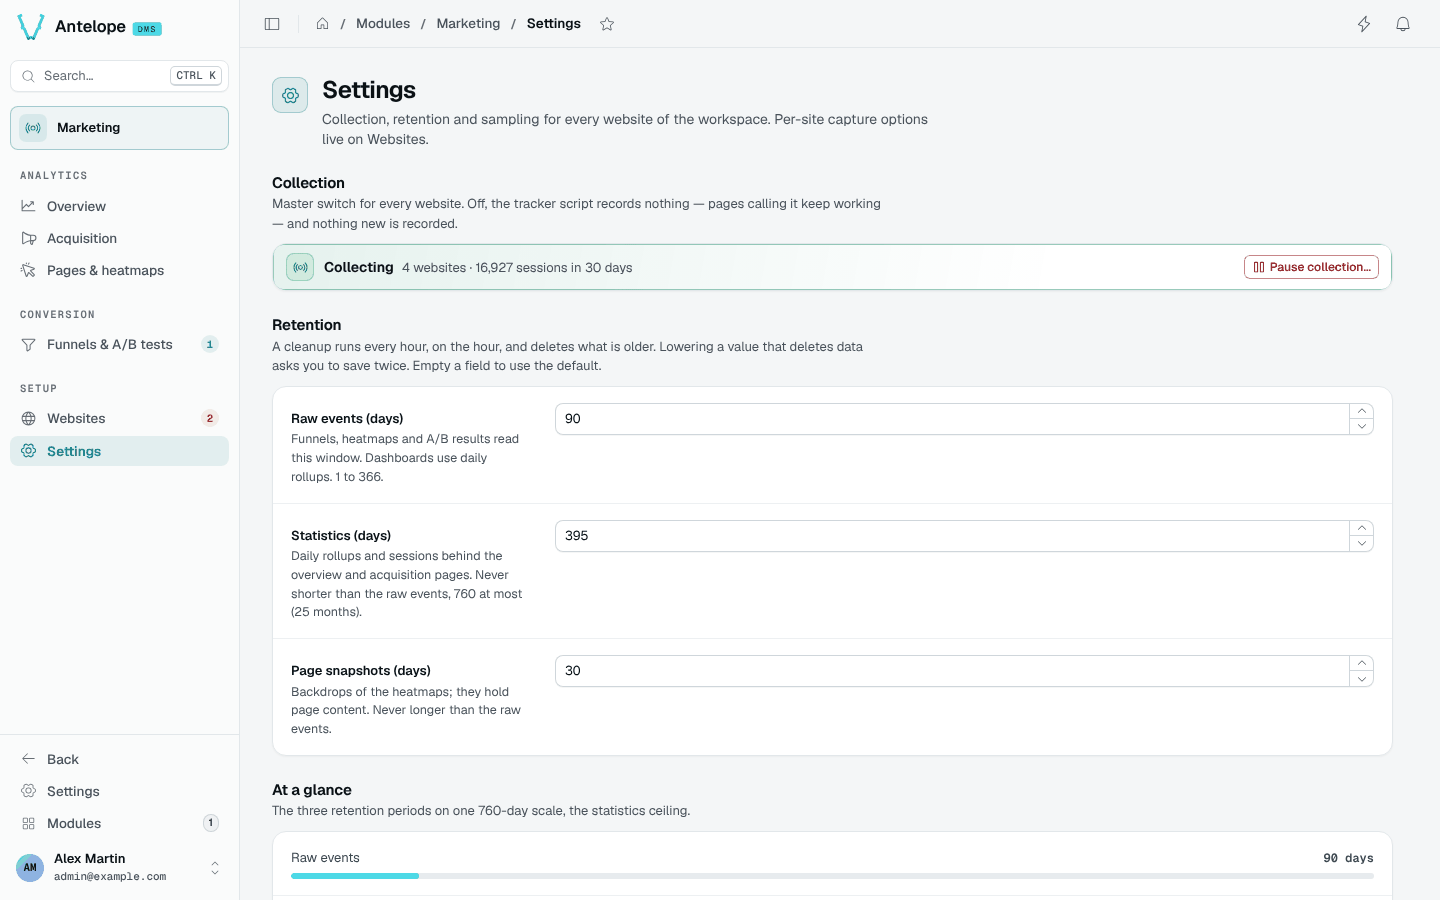Click the Marketing module broadcast icon
Image resolution: width=1440 pixels, height=900 pixels.
click(33, 128)
